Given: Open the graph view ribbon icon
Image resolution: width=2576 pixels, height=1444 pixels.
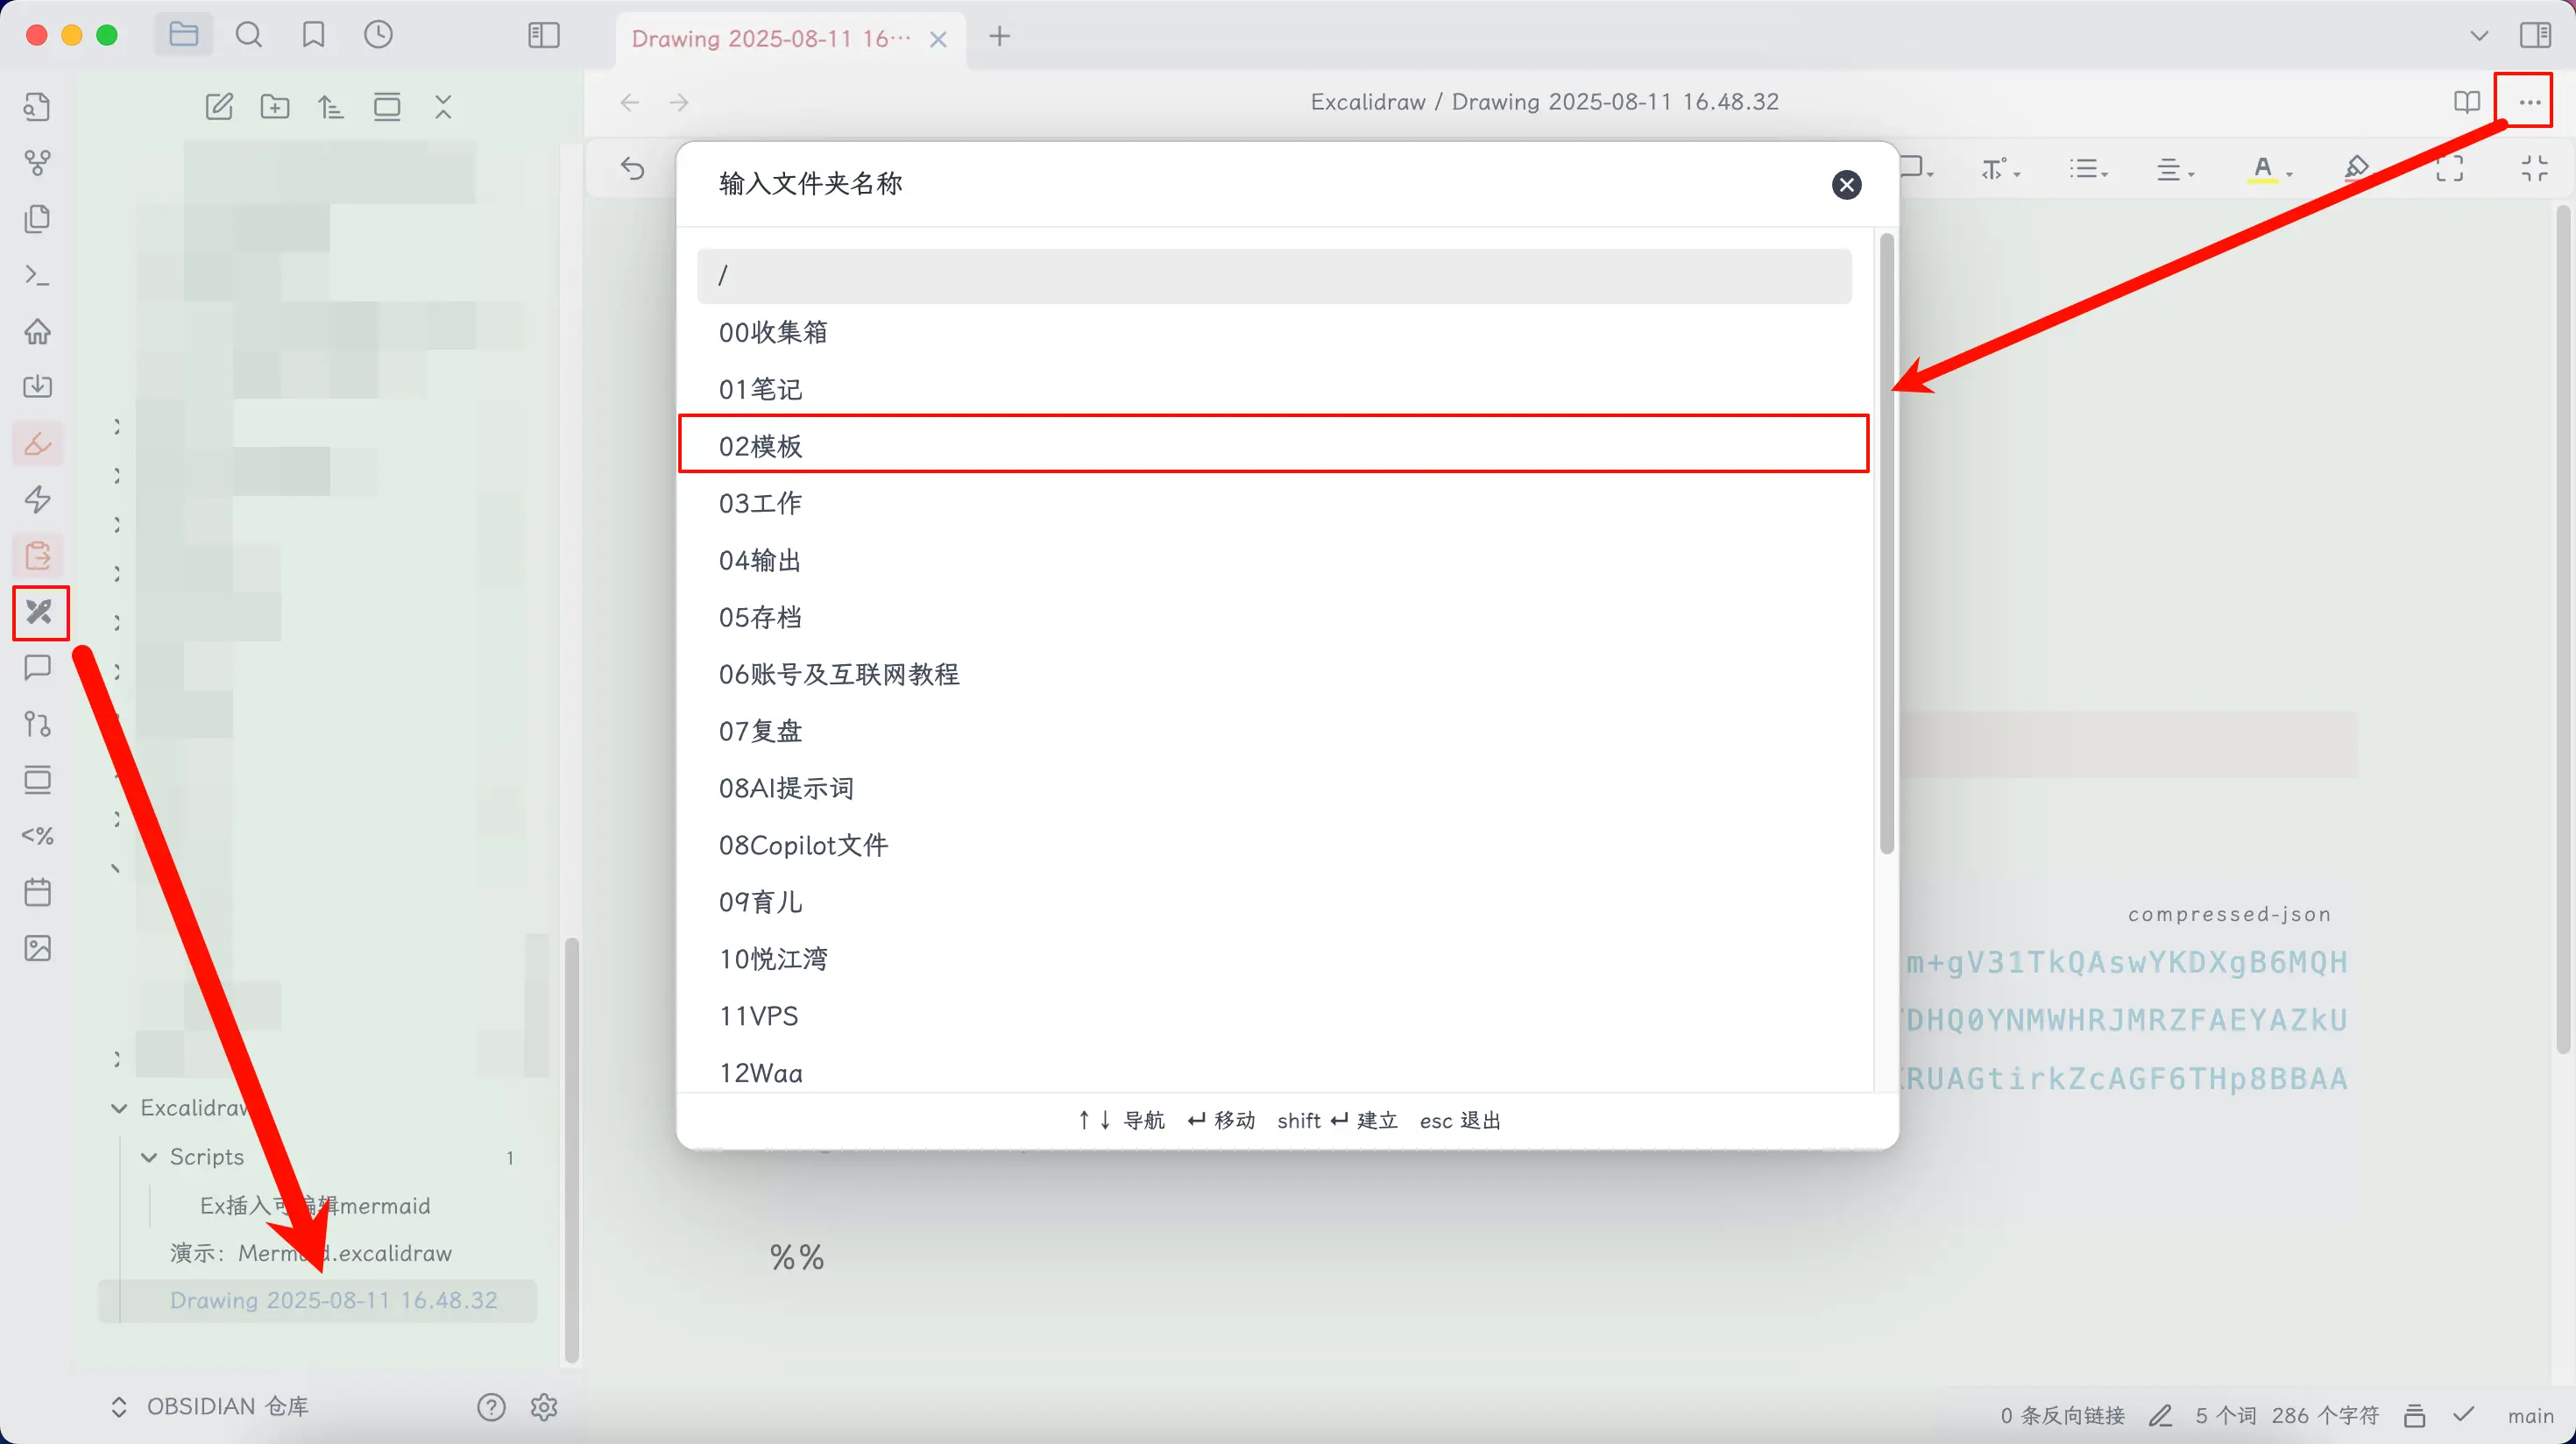Looking at the screenshot, I should point(38,163).
